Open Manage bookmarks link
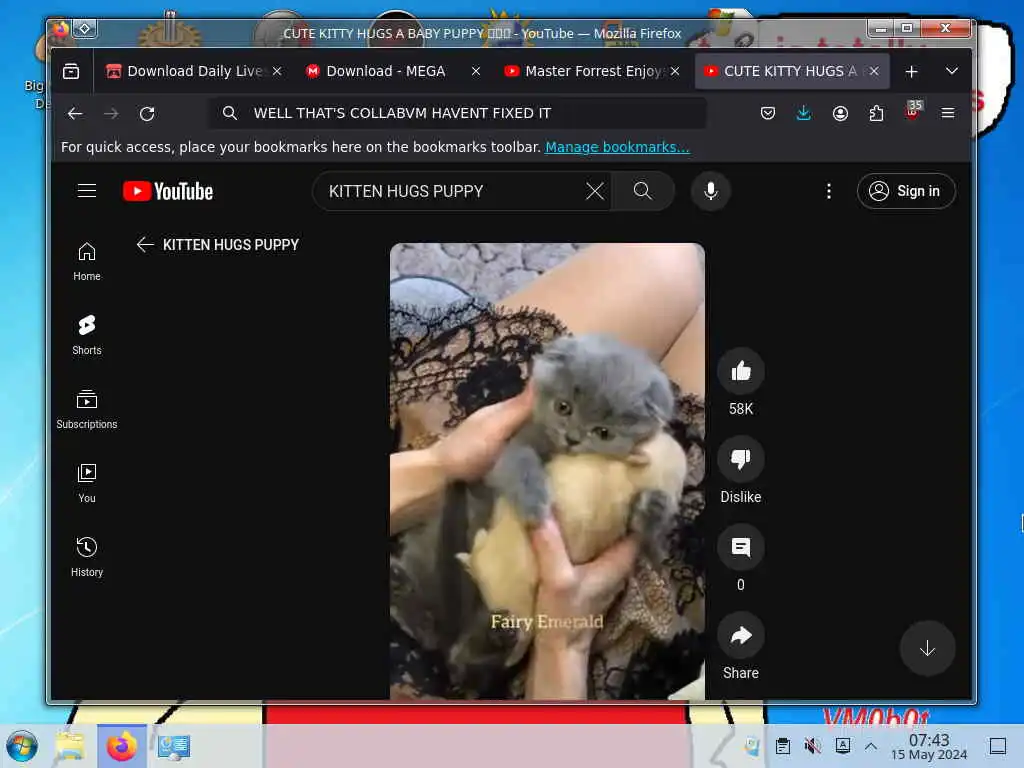The height and width of the screenshot is (768, 1024). (617, 147)
